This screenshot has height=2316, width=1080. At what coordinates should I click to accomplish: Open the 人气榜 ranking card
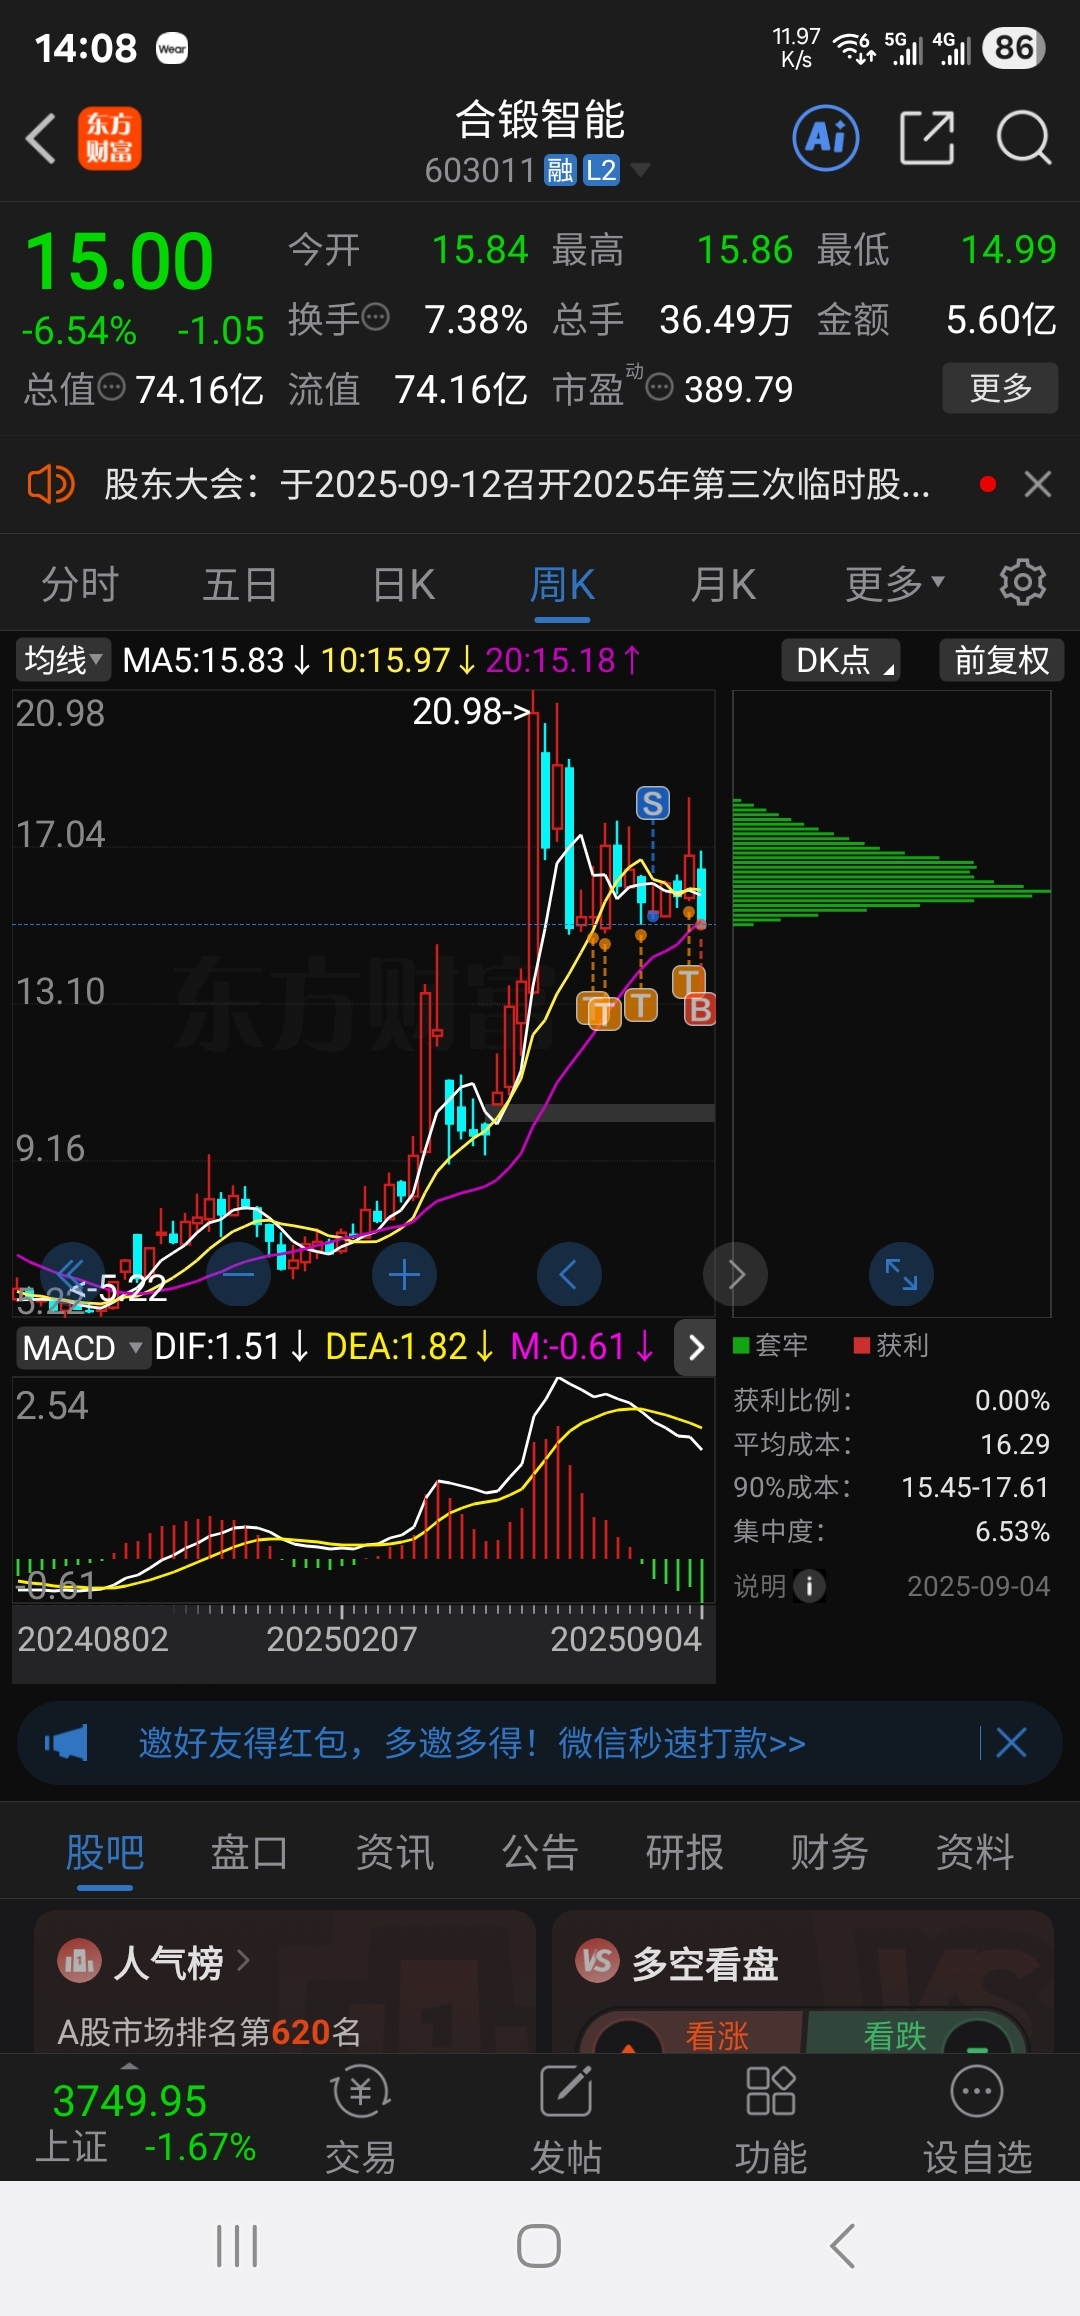point(285,1982)
